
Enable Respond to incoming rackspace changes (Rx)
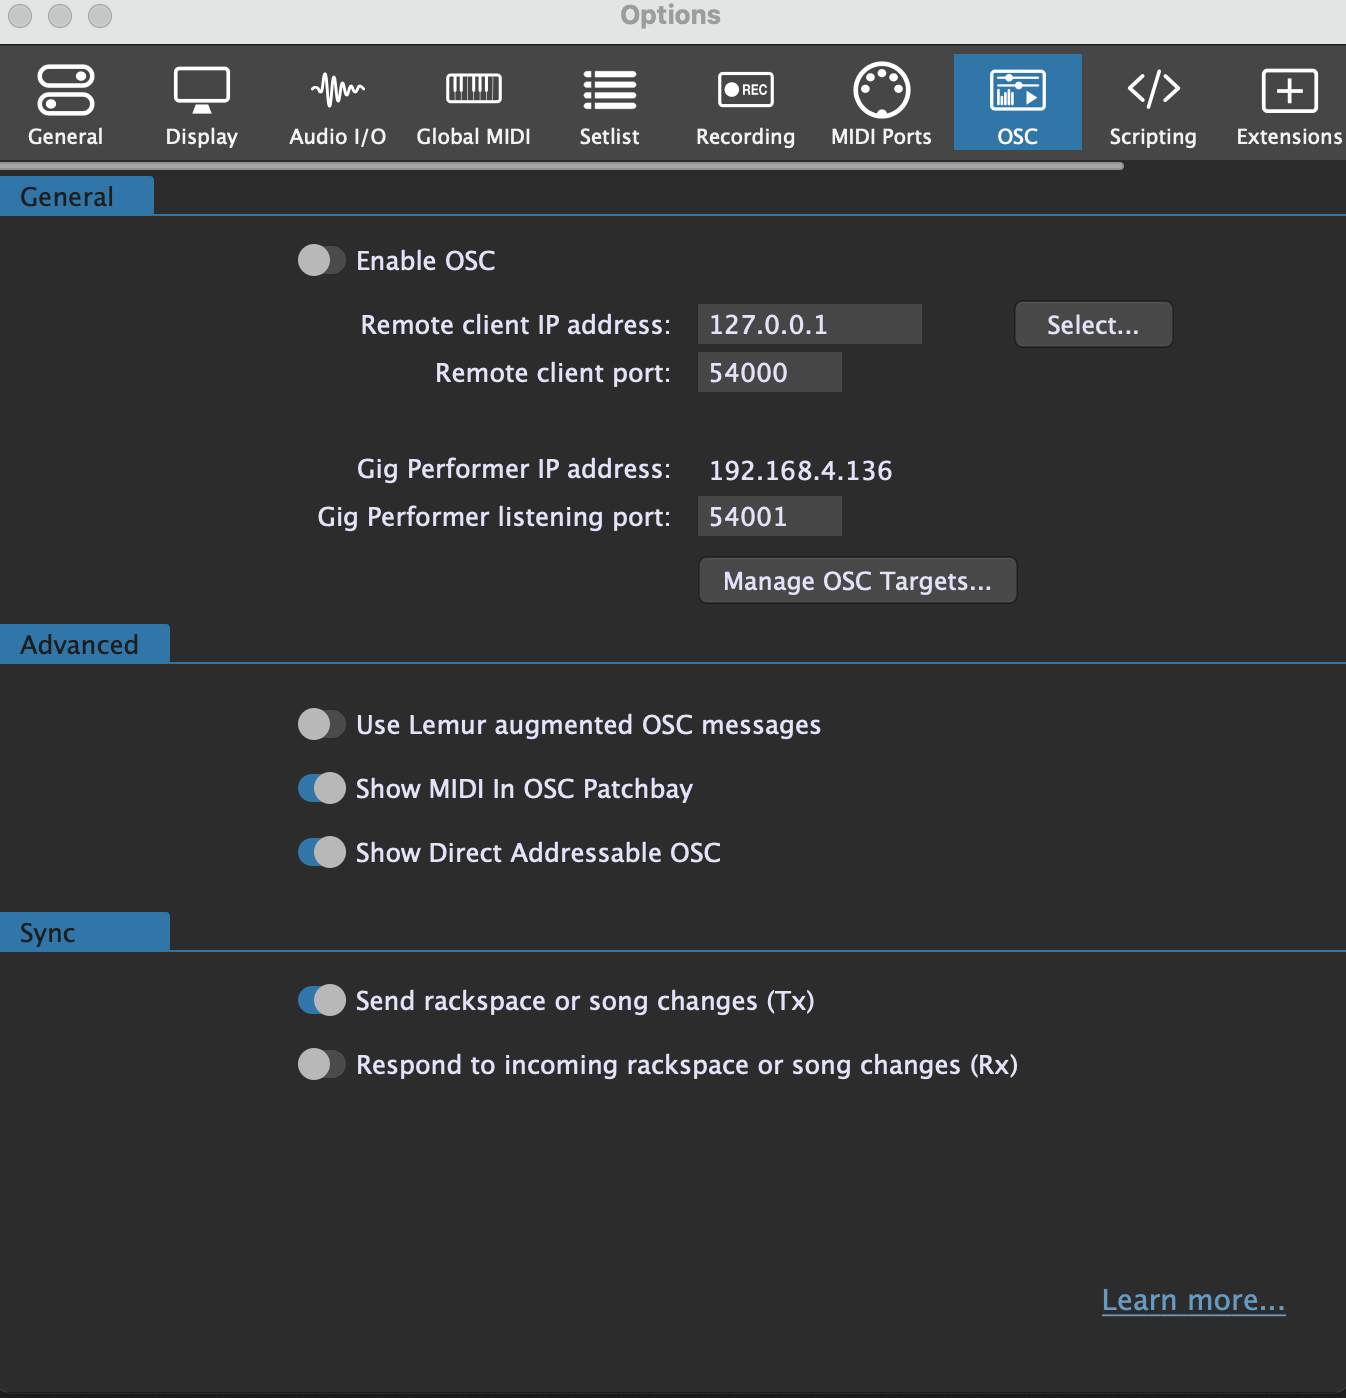pyautogui.click(x=321, y=1065)
